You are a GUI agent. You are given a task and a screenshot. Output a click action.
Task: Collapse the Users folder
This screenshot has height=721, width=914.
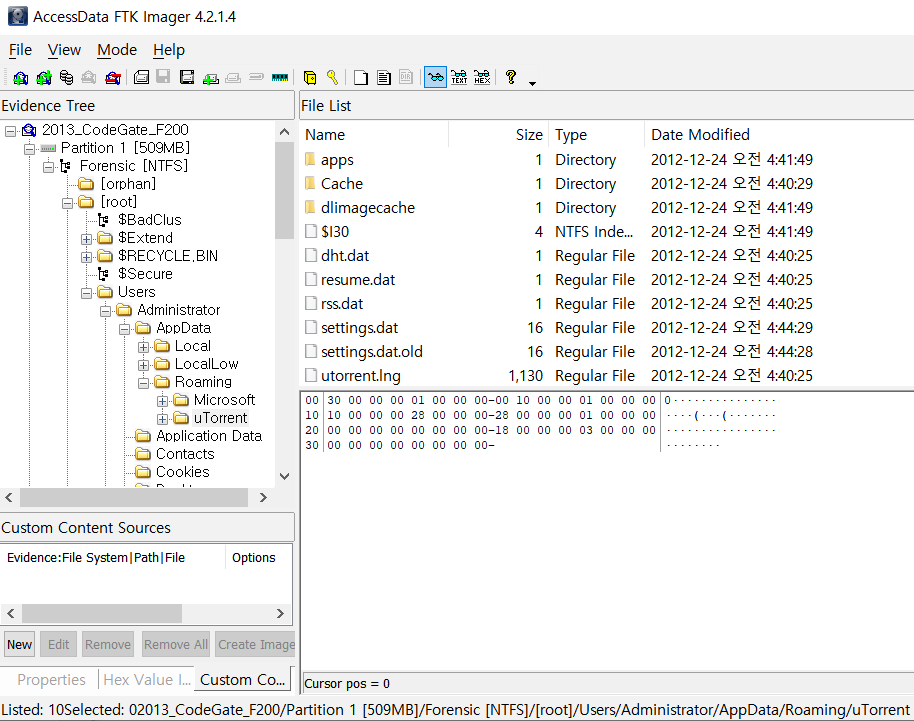(x=86, y=293)
